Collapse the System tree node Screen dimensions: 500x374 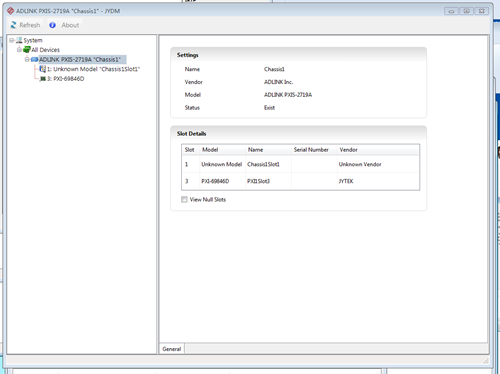click(x=11, y=40)
